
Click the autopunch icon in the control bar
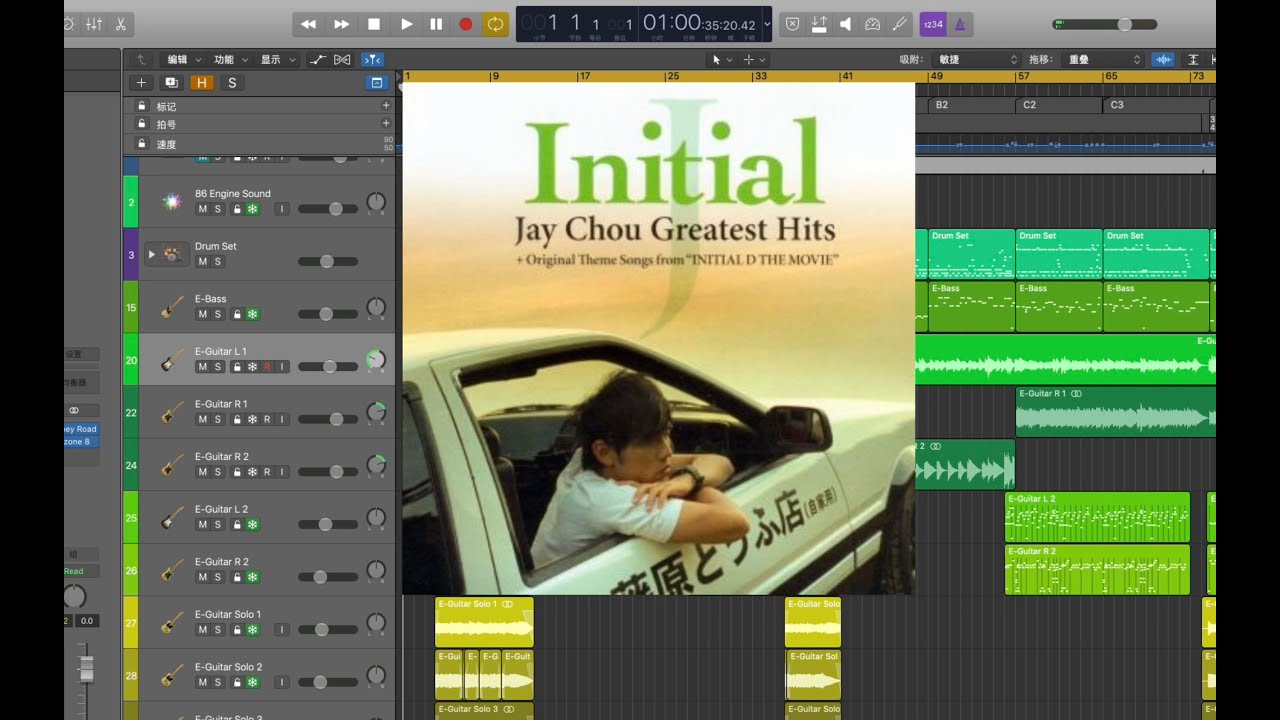[x=819, y=24]
